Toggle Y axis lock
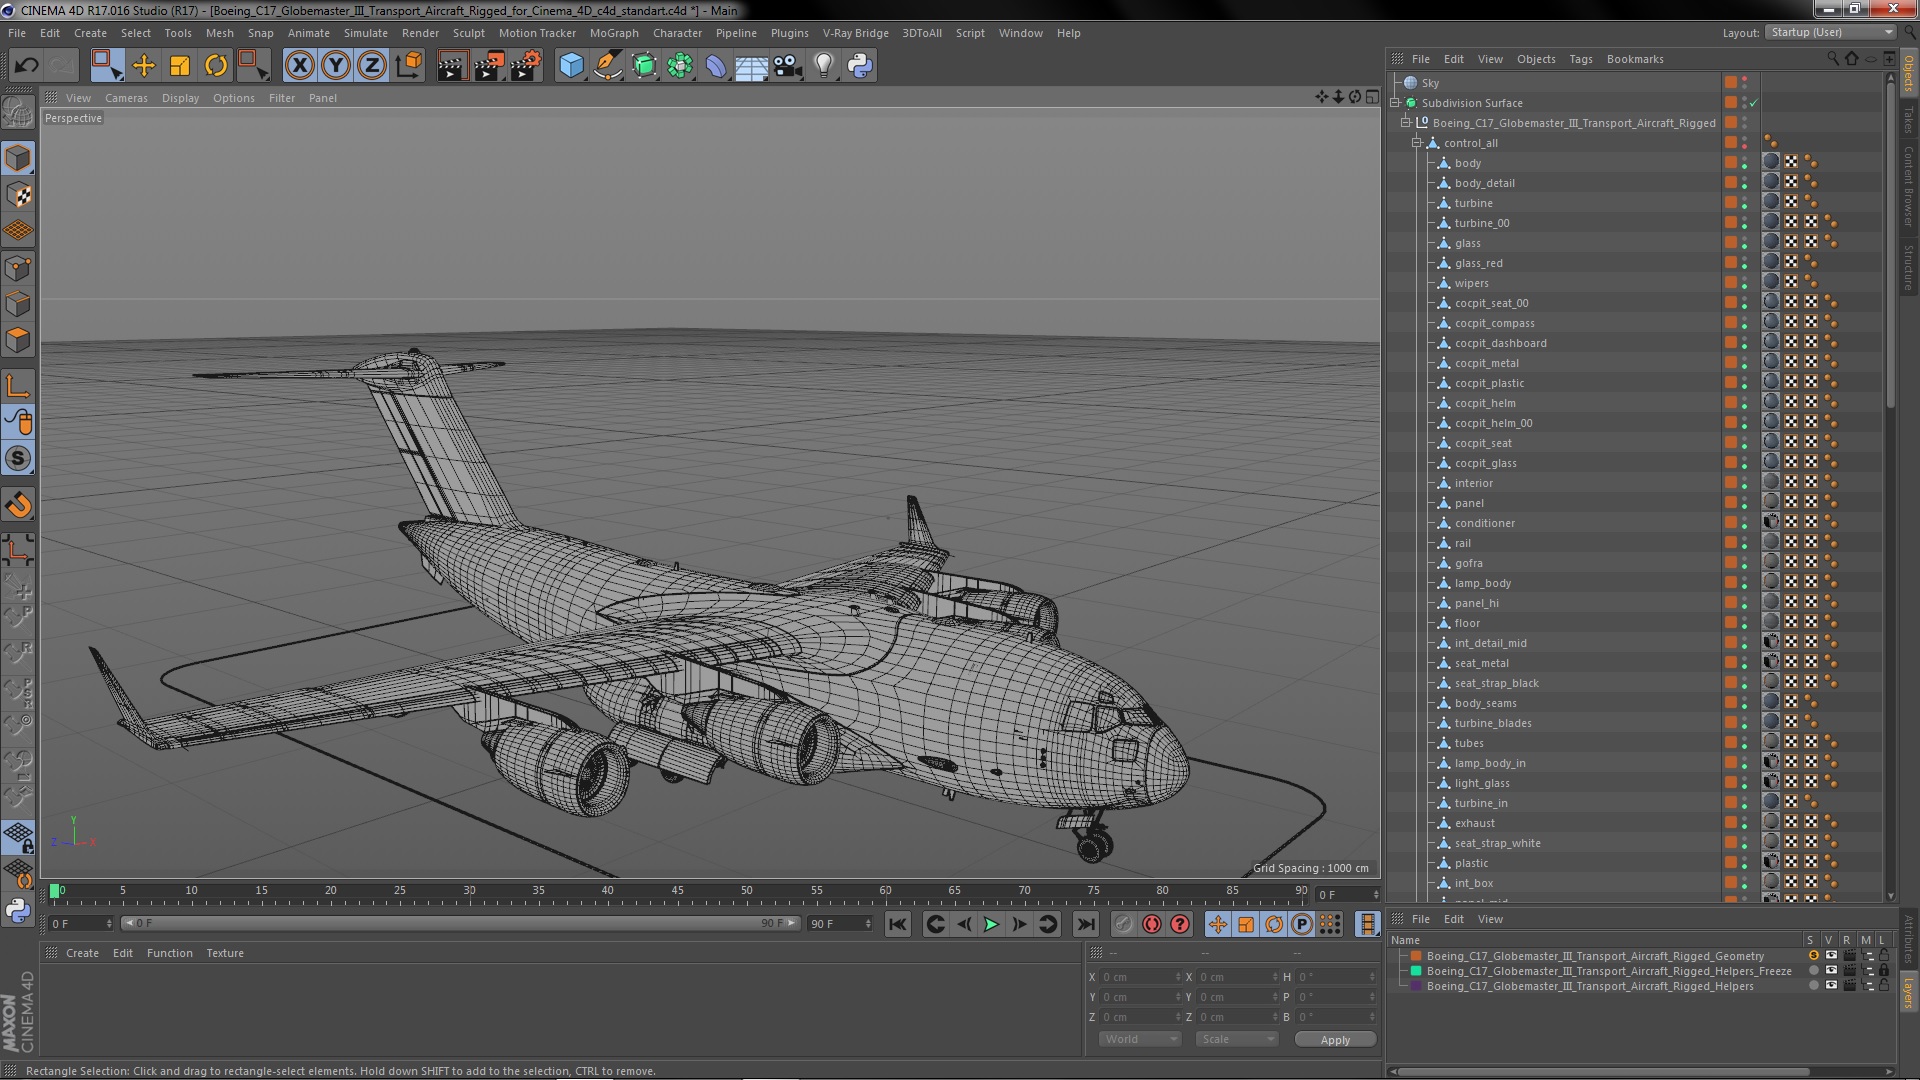The height and width of the screenshot is (1080, 1920). click(x=336, y=66)
